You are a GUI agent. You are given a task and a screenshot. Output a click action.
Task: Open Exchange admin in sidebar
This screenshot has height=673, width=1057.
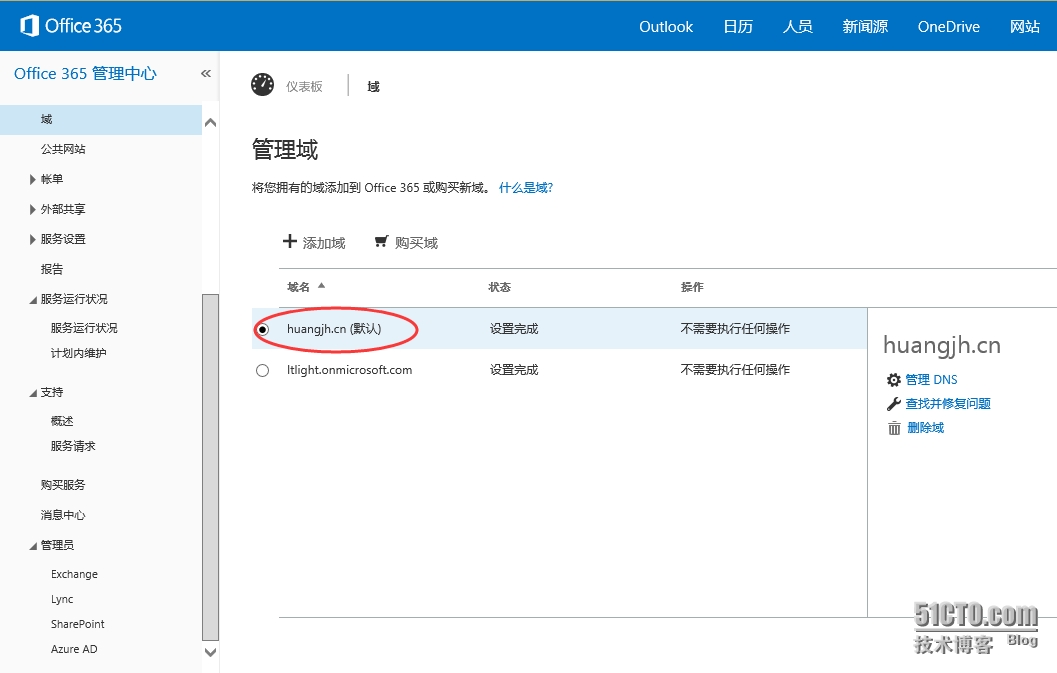[74, 575]
